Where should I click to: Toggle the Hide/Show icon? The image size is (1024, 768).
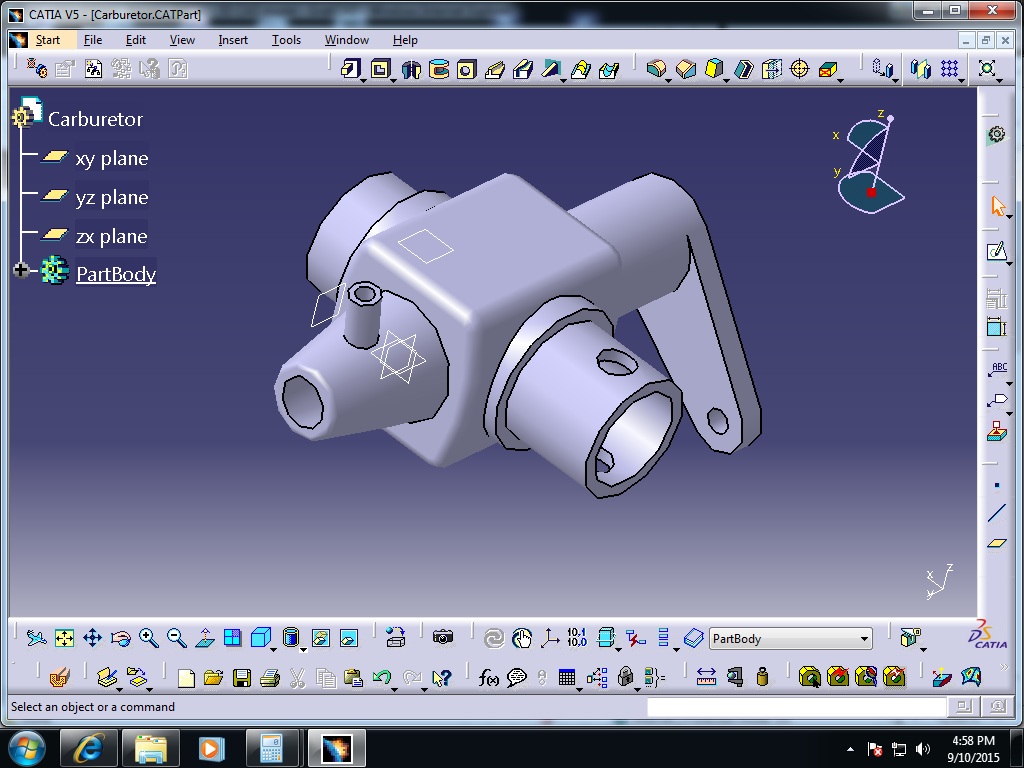[x=321, y=638]
